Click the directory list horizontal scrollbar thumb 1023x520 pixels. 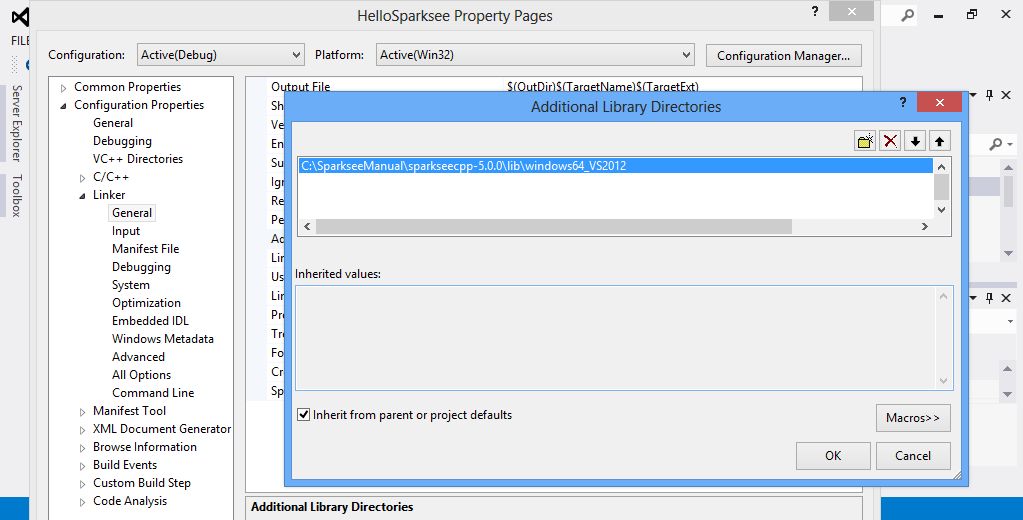[553, 226]
